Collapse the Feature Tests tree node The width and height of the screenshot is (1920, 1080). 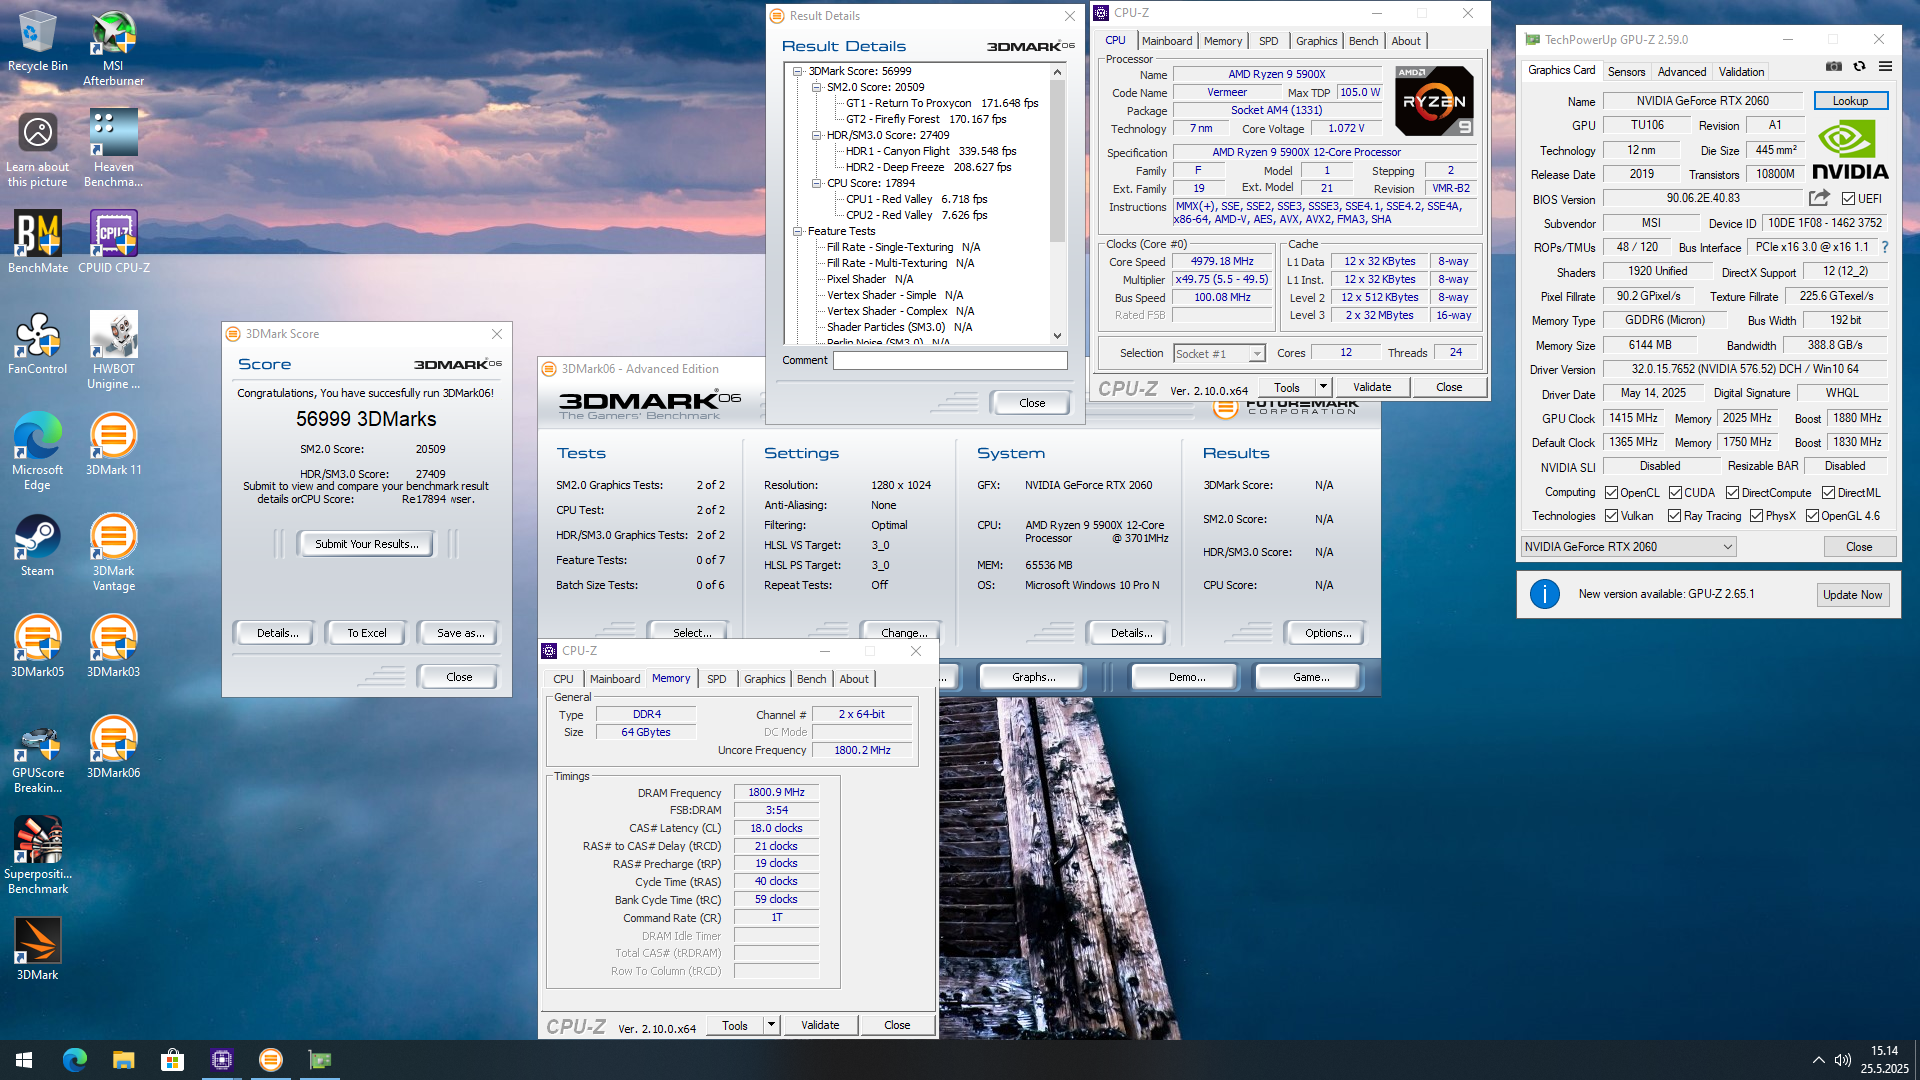(798, 231)
